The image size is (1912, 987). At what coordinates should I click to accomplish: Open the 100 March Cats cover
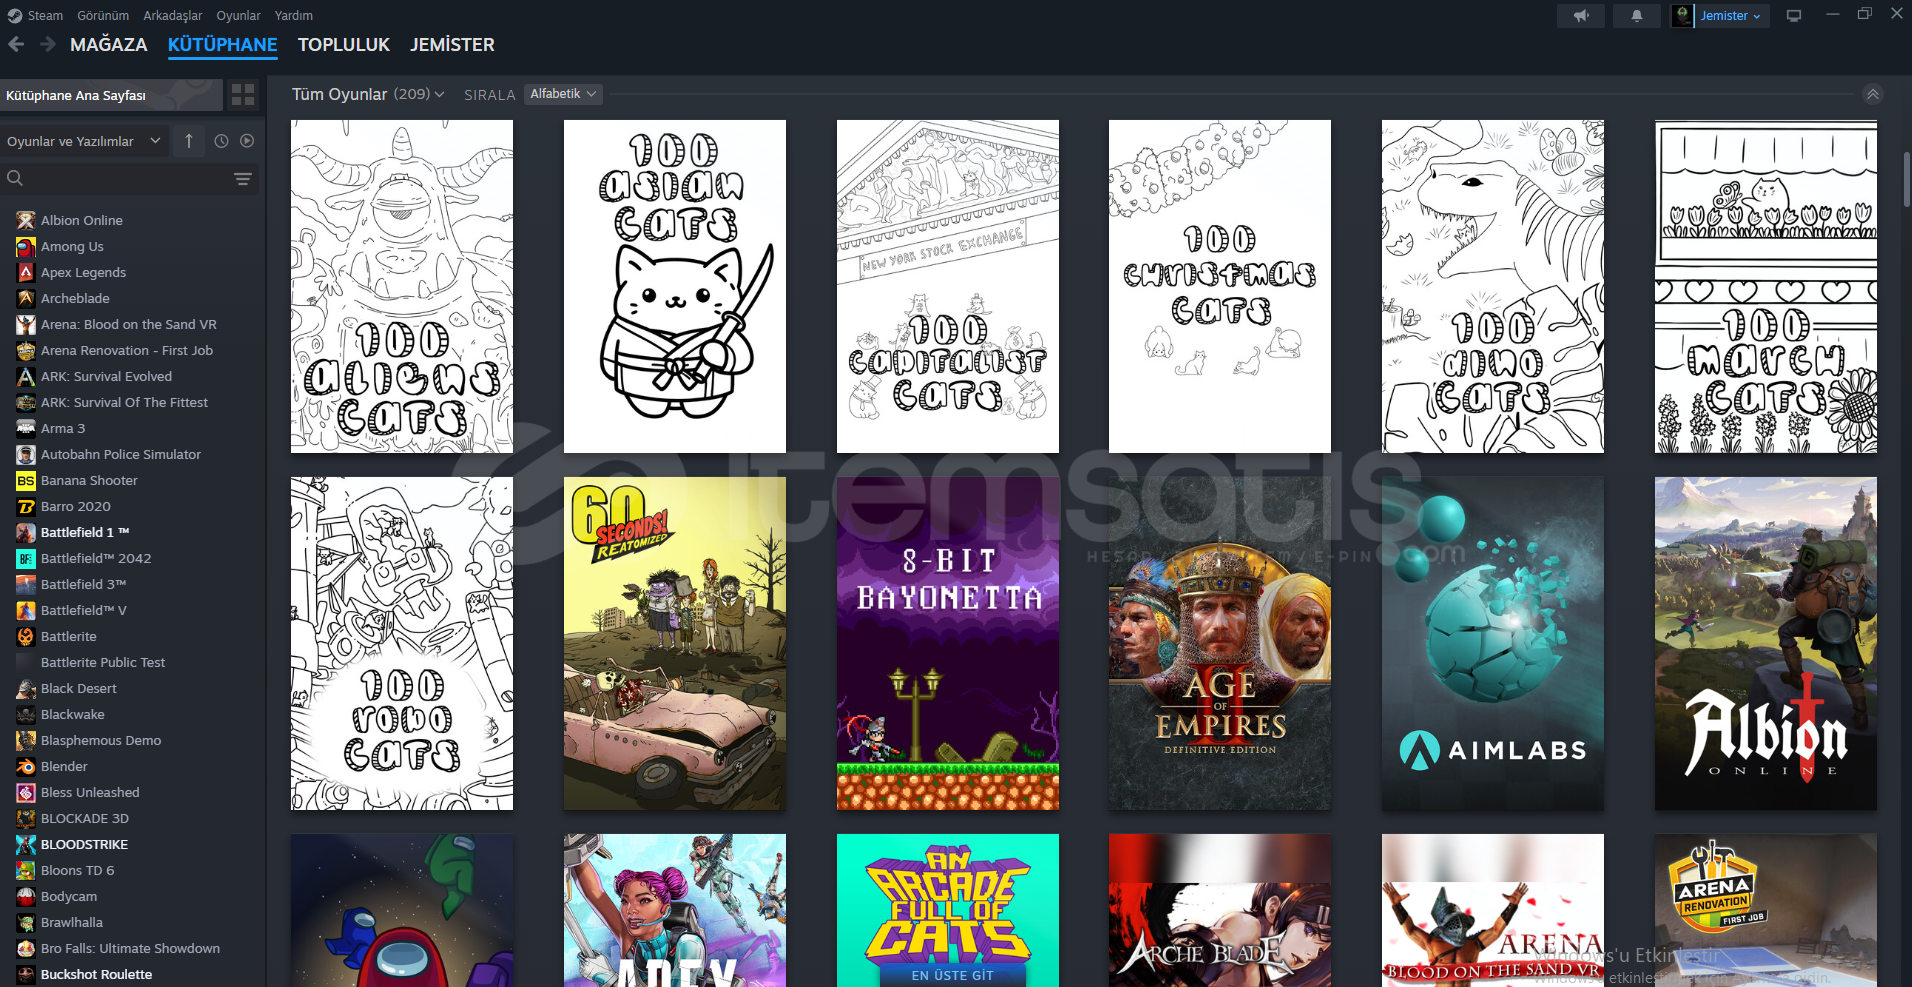(1766, 287)
